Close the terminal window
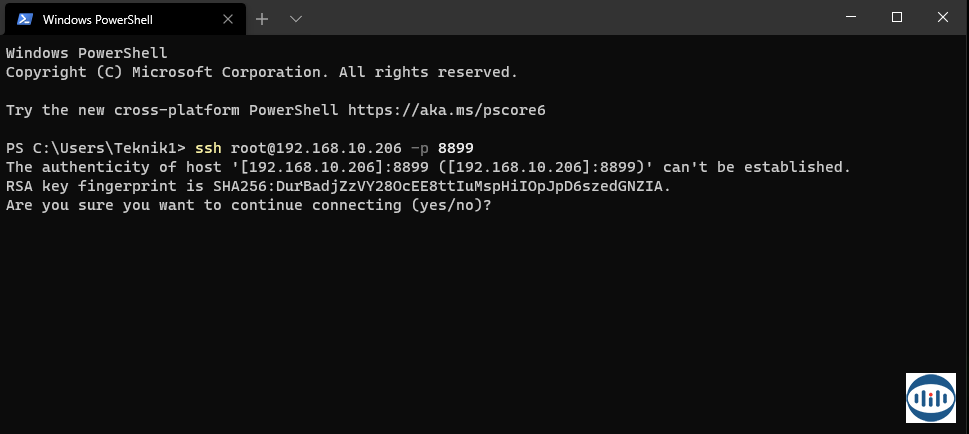 click(x=942, y=17)
